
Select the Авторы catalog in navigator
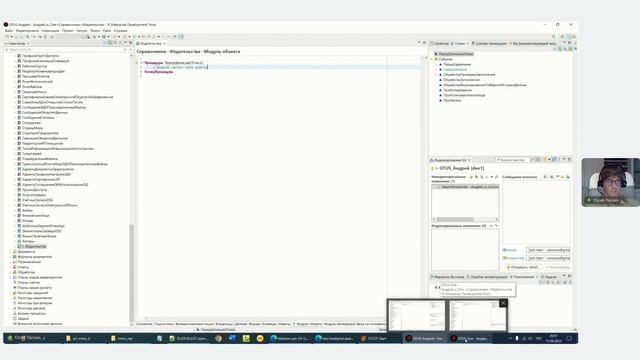(28, 242)
